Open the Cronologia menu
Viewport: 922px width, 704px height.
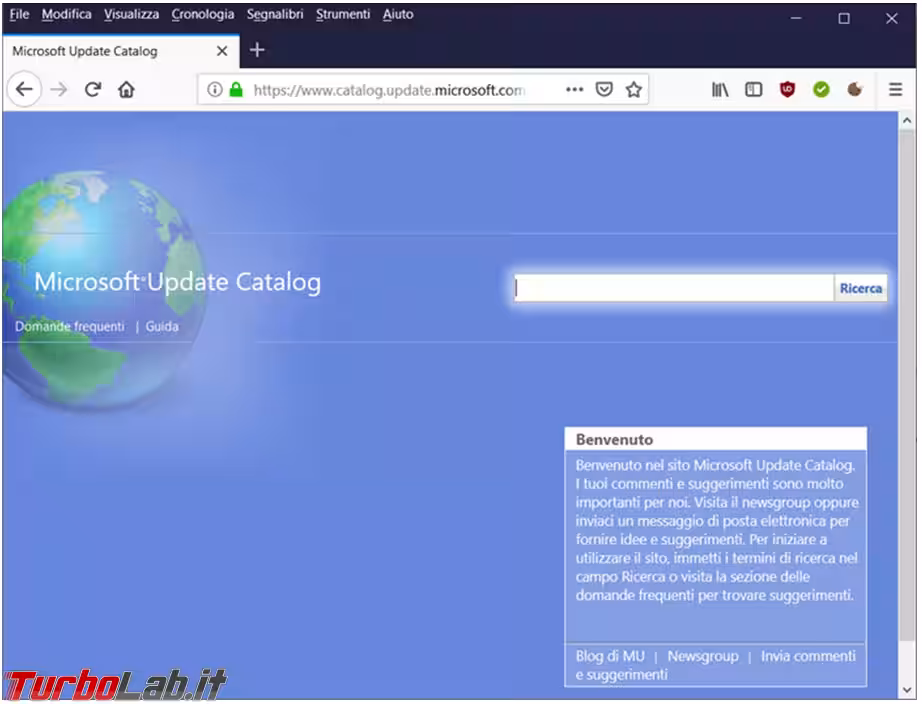pyautogui.click(x=203, y=15)
